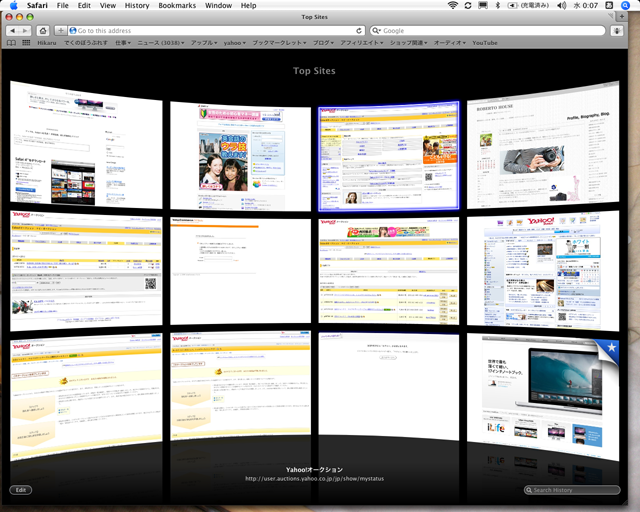
Task: Click the menu bar clock 水 0:07
Action: [586, 5]
